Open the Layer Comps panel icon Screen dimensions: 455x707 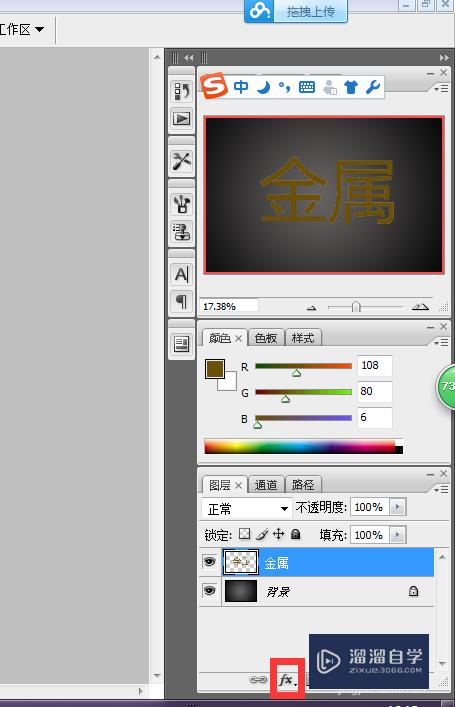pos(182,344)
